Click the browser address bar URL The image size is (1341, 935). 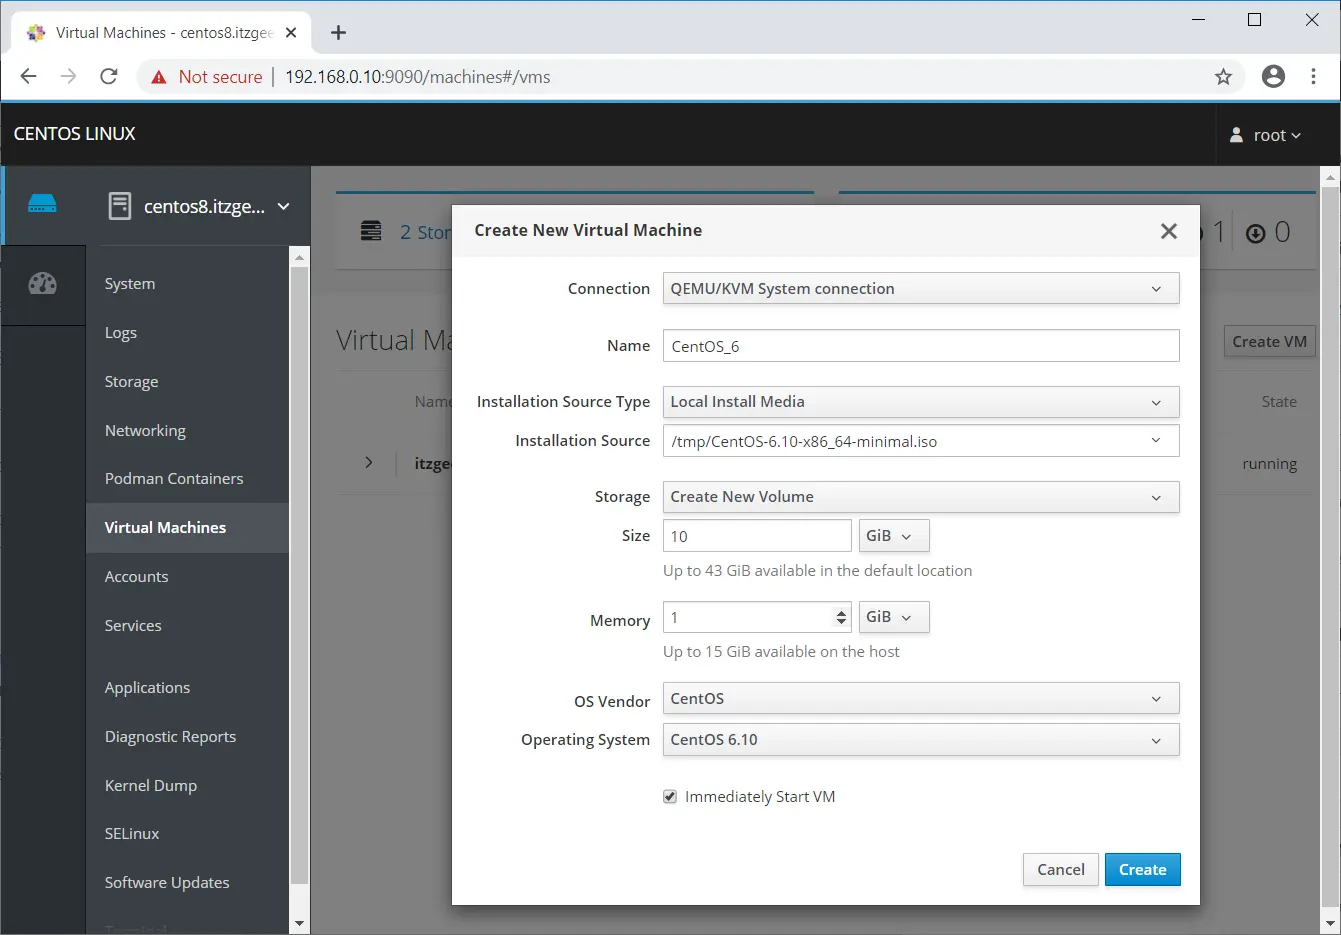click(x=418, y=77)
